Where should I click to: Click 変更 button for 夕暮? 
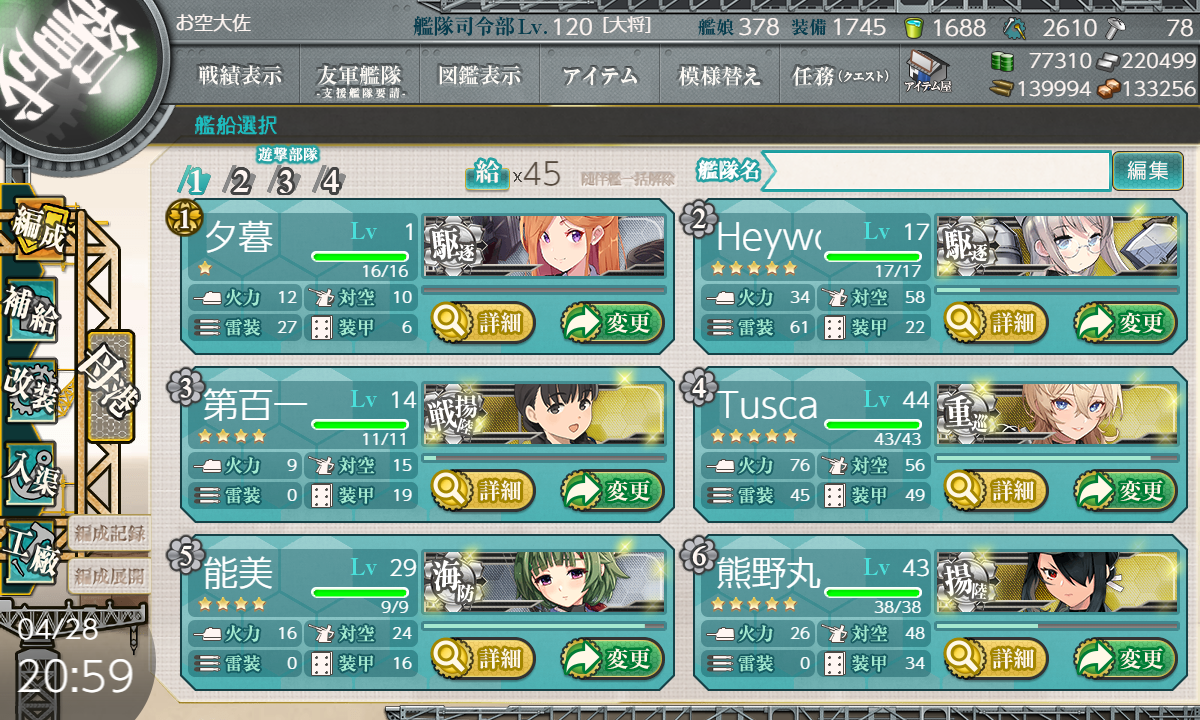click(612, 323)
